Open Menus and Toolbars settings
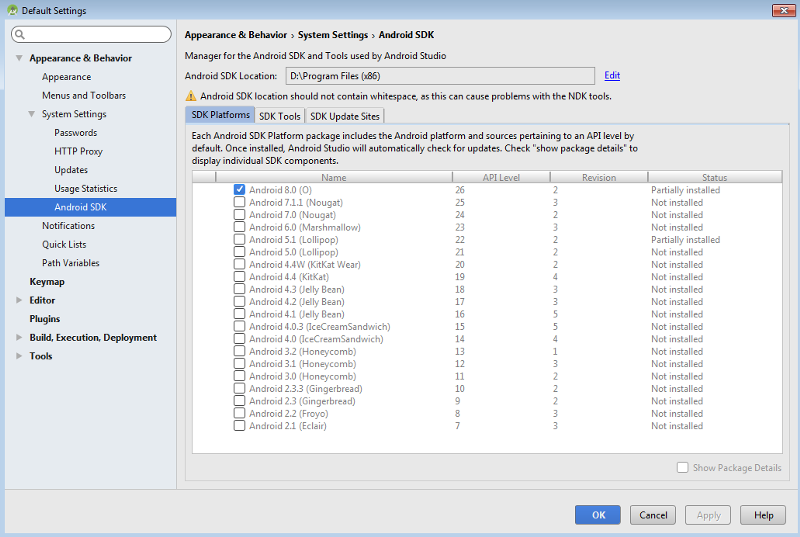Viewport: 800px width, 537px height. click(x=84, y=95)
